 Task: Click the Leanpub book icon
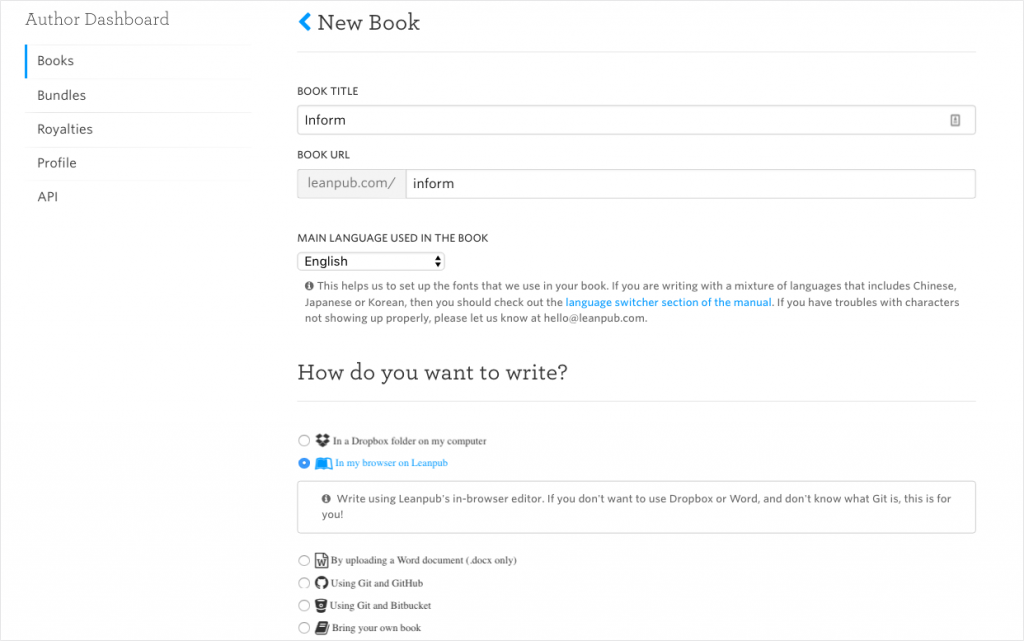click(x=324, y=463)
